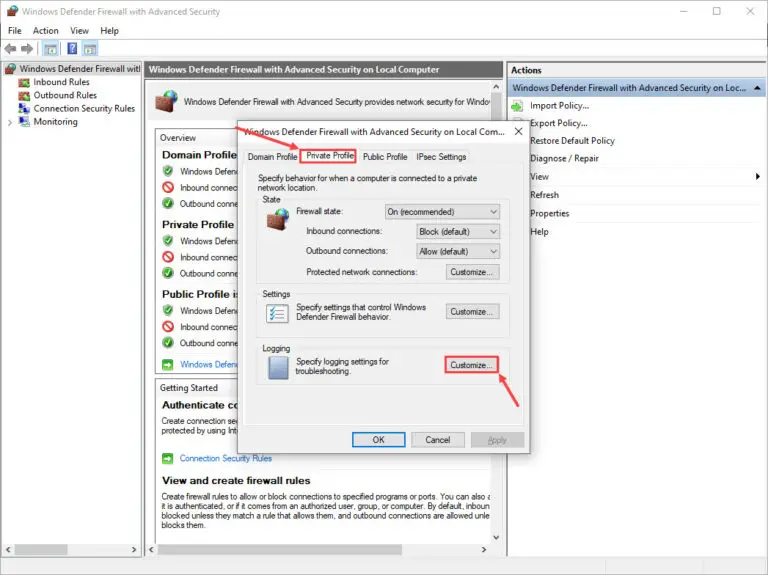Click the Forward arrow toolbar icon

tap(27, 48)
